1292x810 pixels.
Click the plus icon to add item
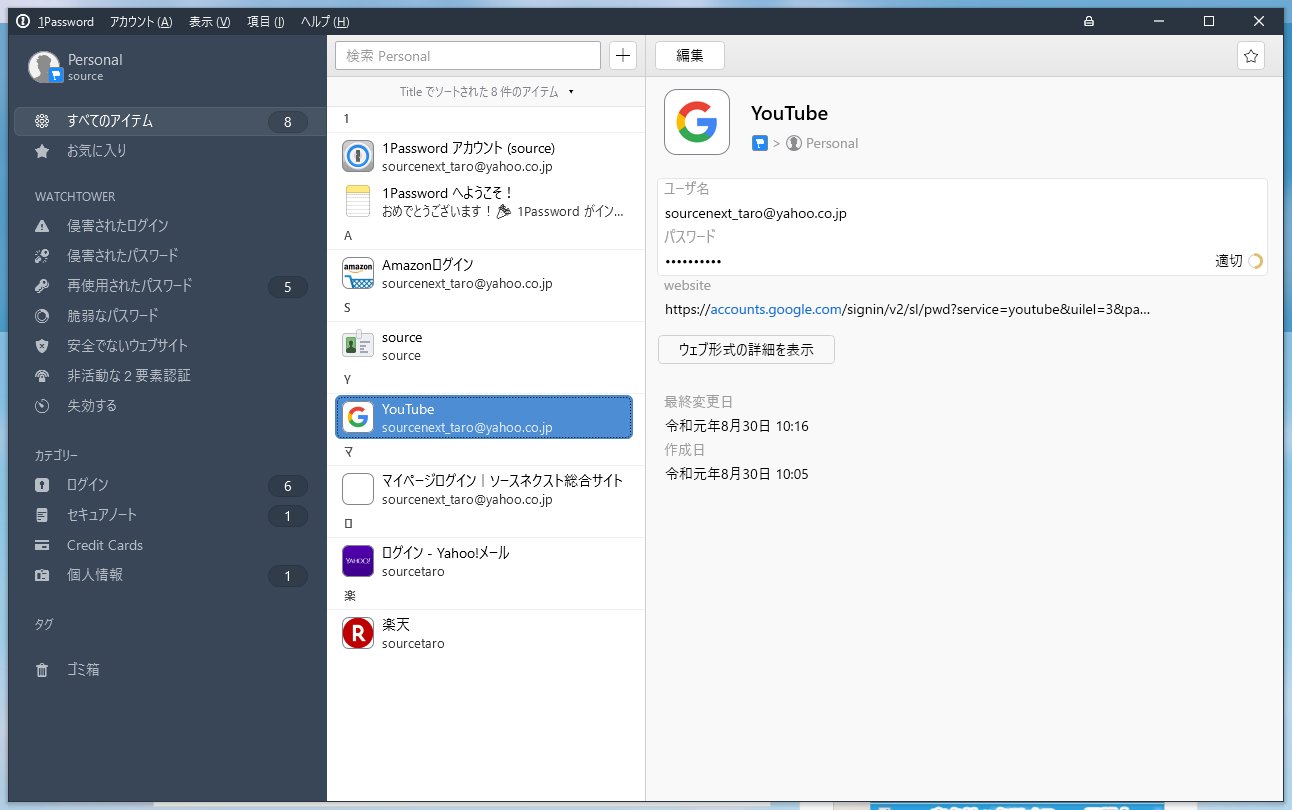pyautogui.click(x=623, y=56)
